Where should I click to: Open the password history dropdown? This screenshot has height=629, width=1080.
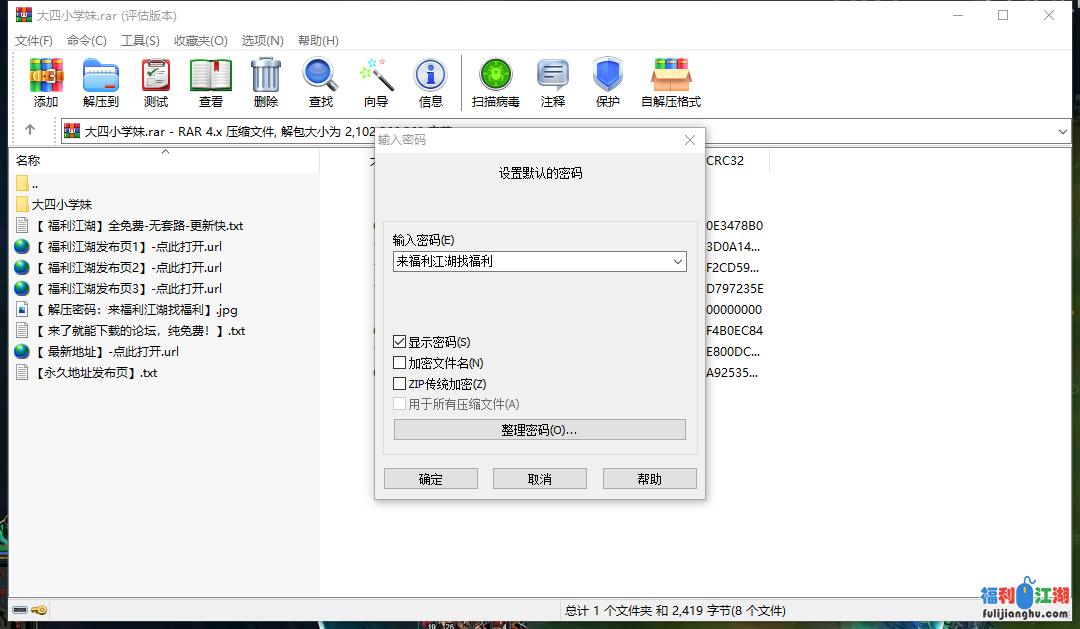pyautogui.click(x=678, y=261)
